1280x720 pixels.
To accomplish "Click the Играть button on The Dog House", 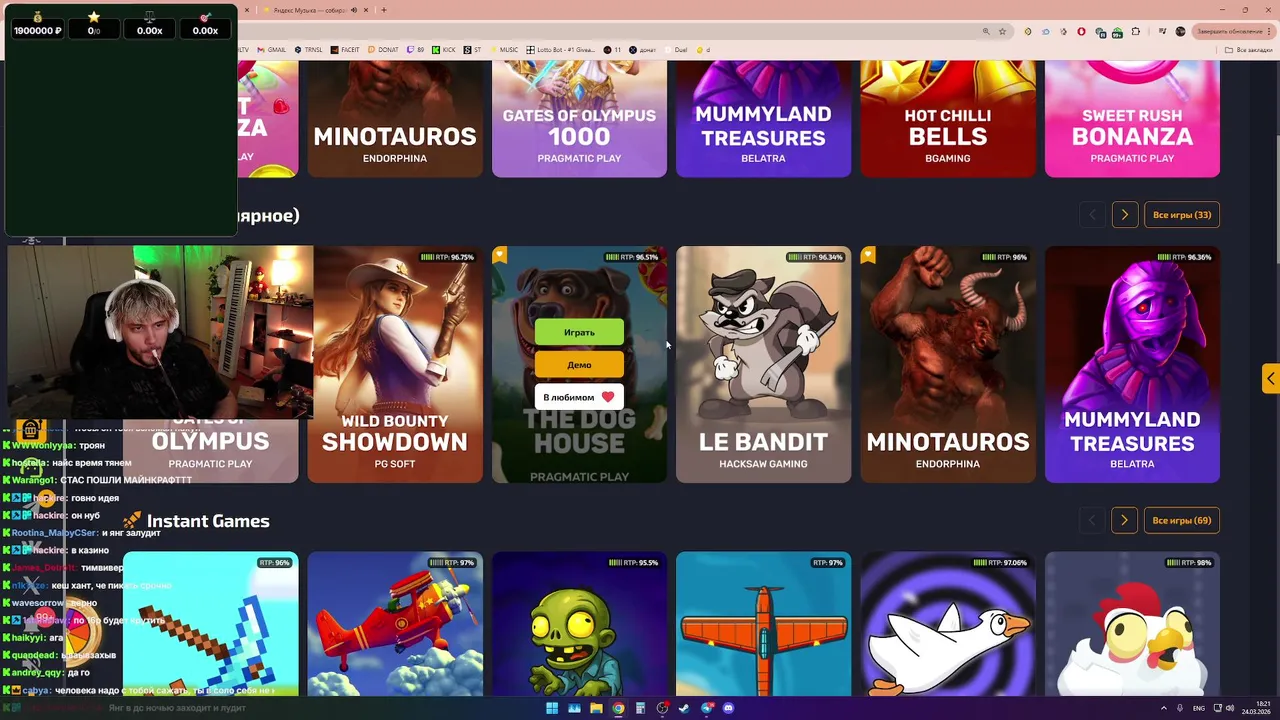I will pyautogui.click(x=579, y=332).
